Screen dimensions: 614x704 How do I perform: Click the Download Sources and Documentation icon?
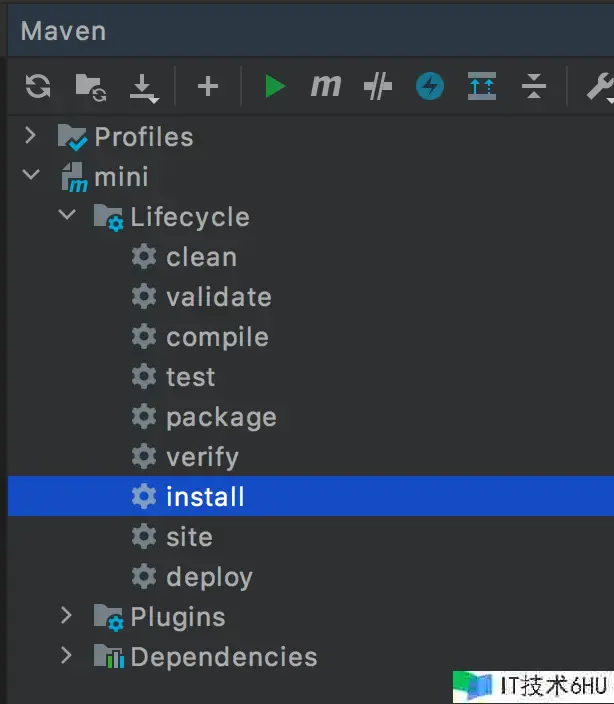click(144, 88)
